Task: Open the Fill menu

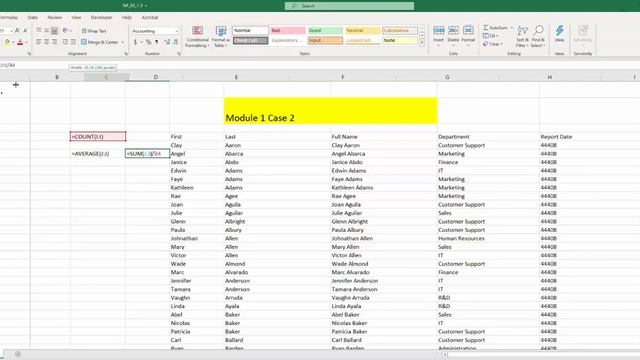Action: coord(490,36)
